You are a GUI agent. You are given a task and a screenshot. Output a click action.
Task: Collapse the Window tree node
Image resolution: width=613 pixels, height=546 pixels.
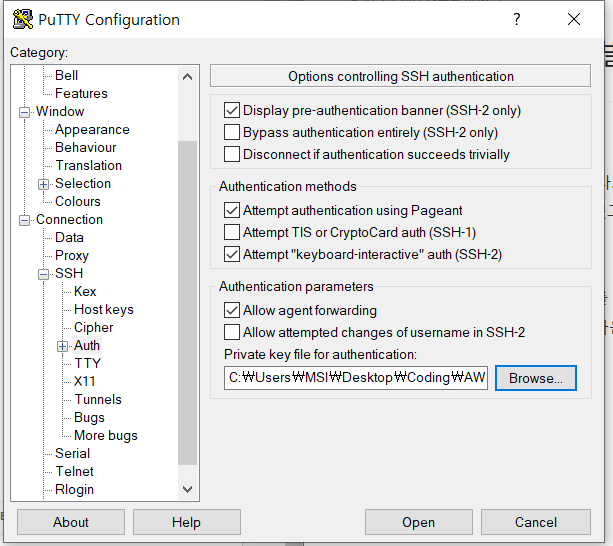(24, 113)
